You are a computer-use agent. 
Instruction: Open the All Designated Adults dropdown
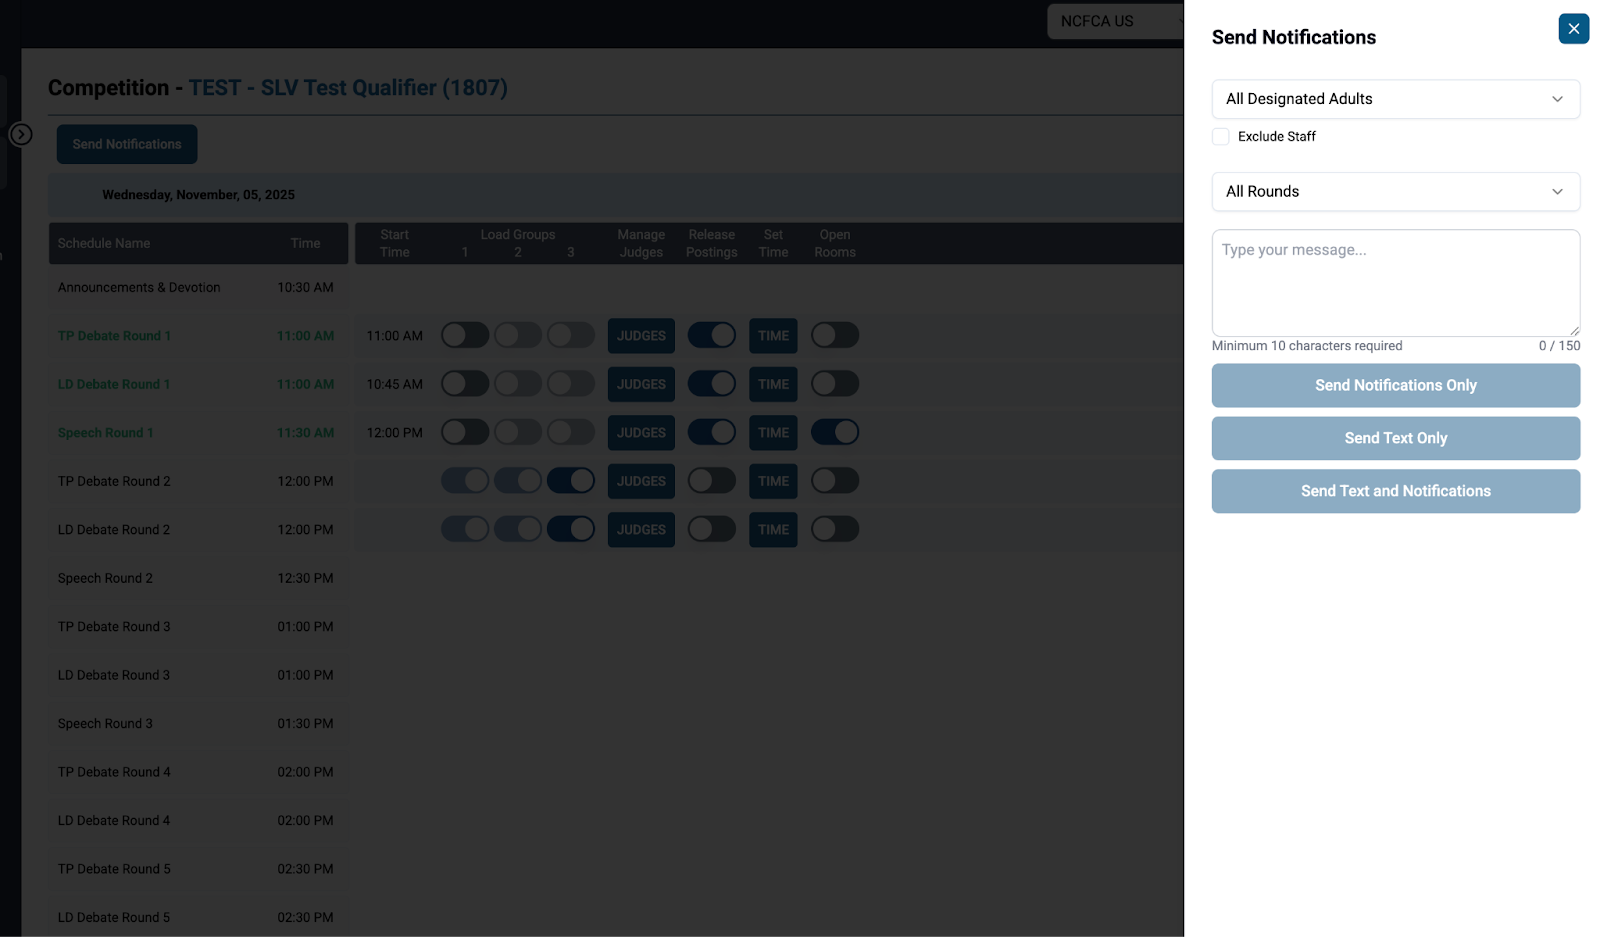1395,99
